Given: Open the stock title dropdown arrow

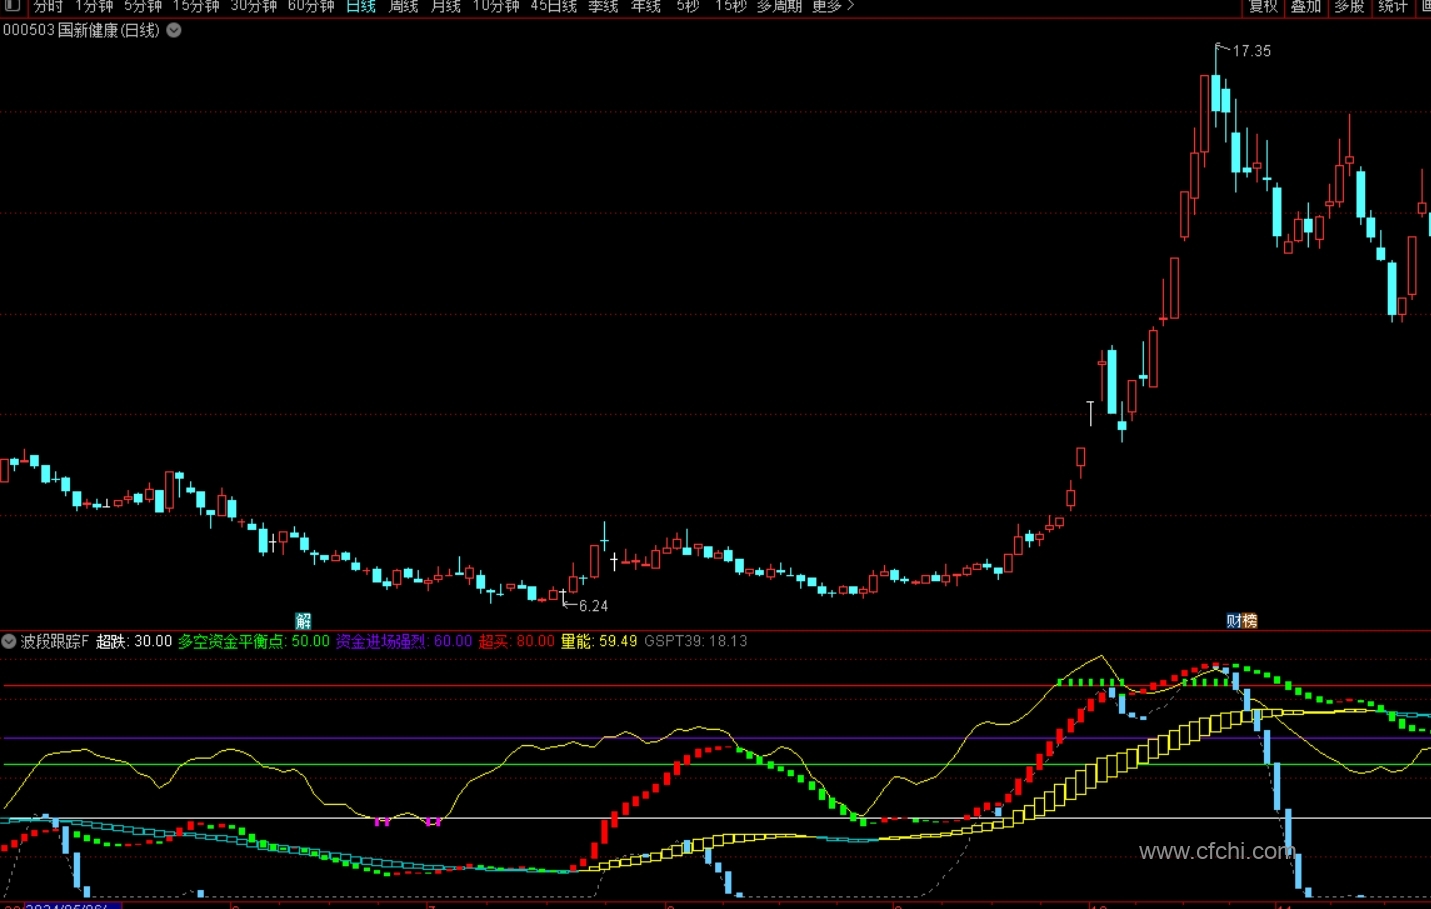Looking at the screenshot, I should (174, 30).
